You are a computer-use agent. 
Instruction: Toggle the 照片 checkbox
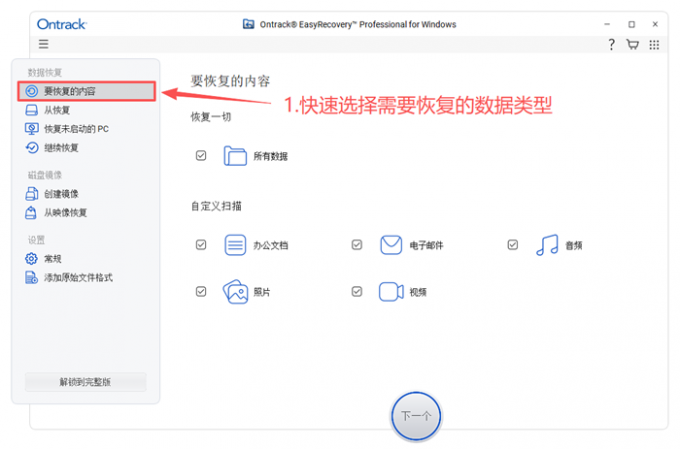pos(201,291)
